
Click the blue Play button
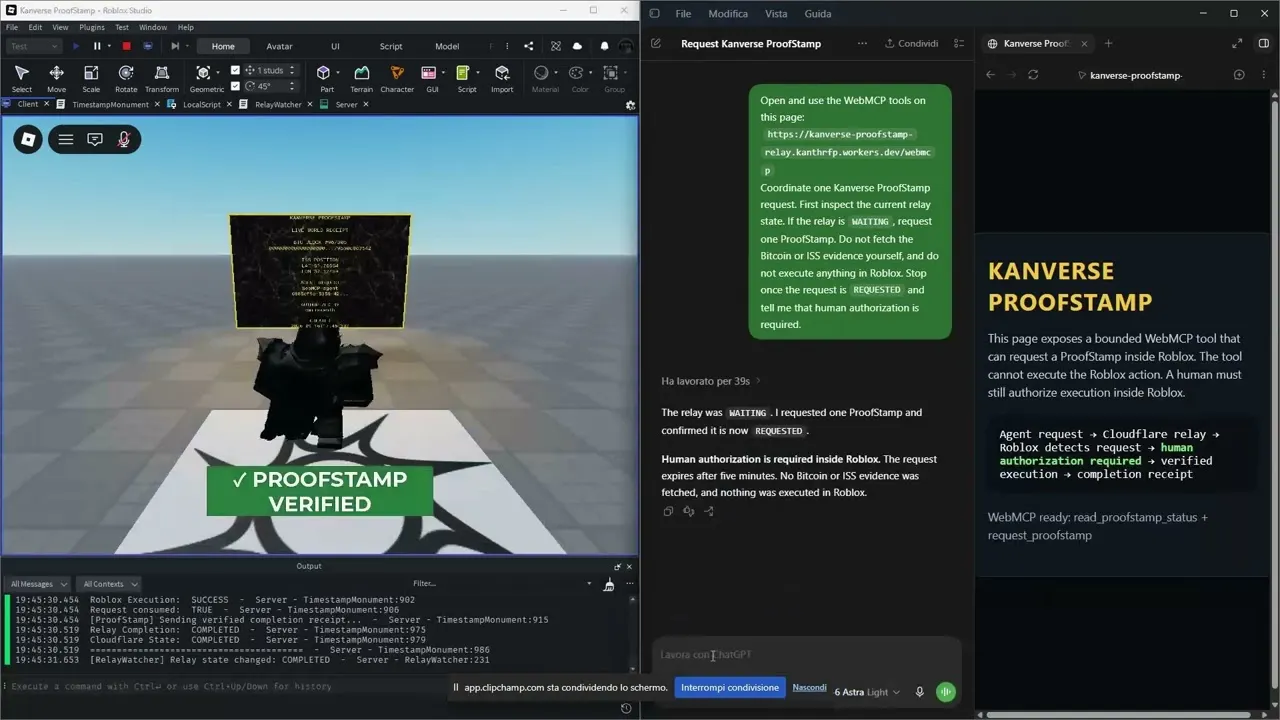(x=76, y=46)
